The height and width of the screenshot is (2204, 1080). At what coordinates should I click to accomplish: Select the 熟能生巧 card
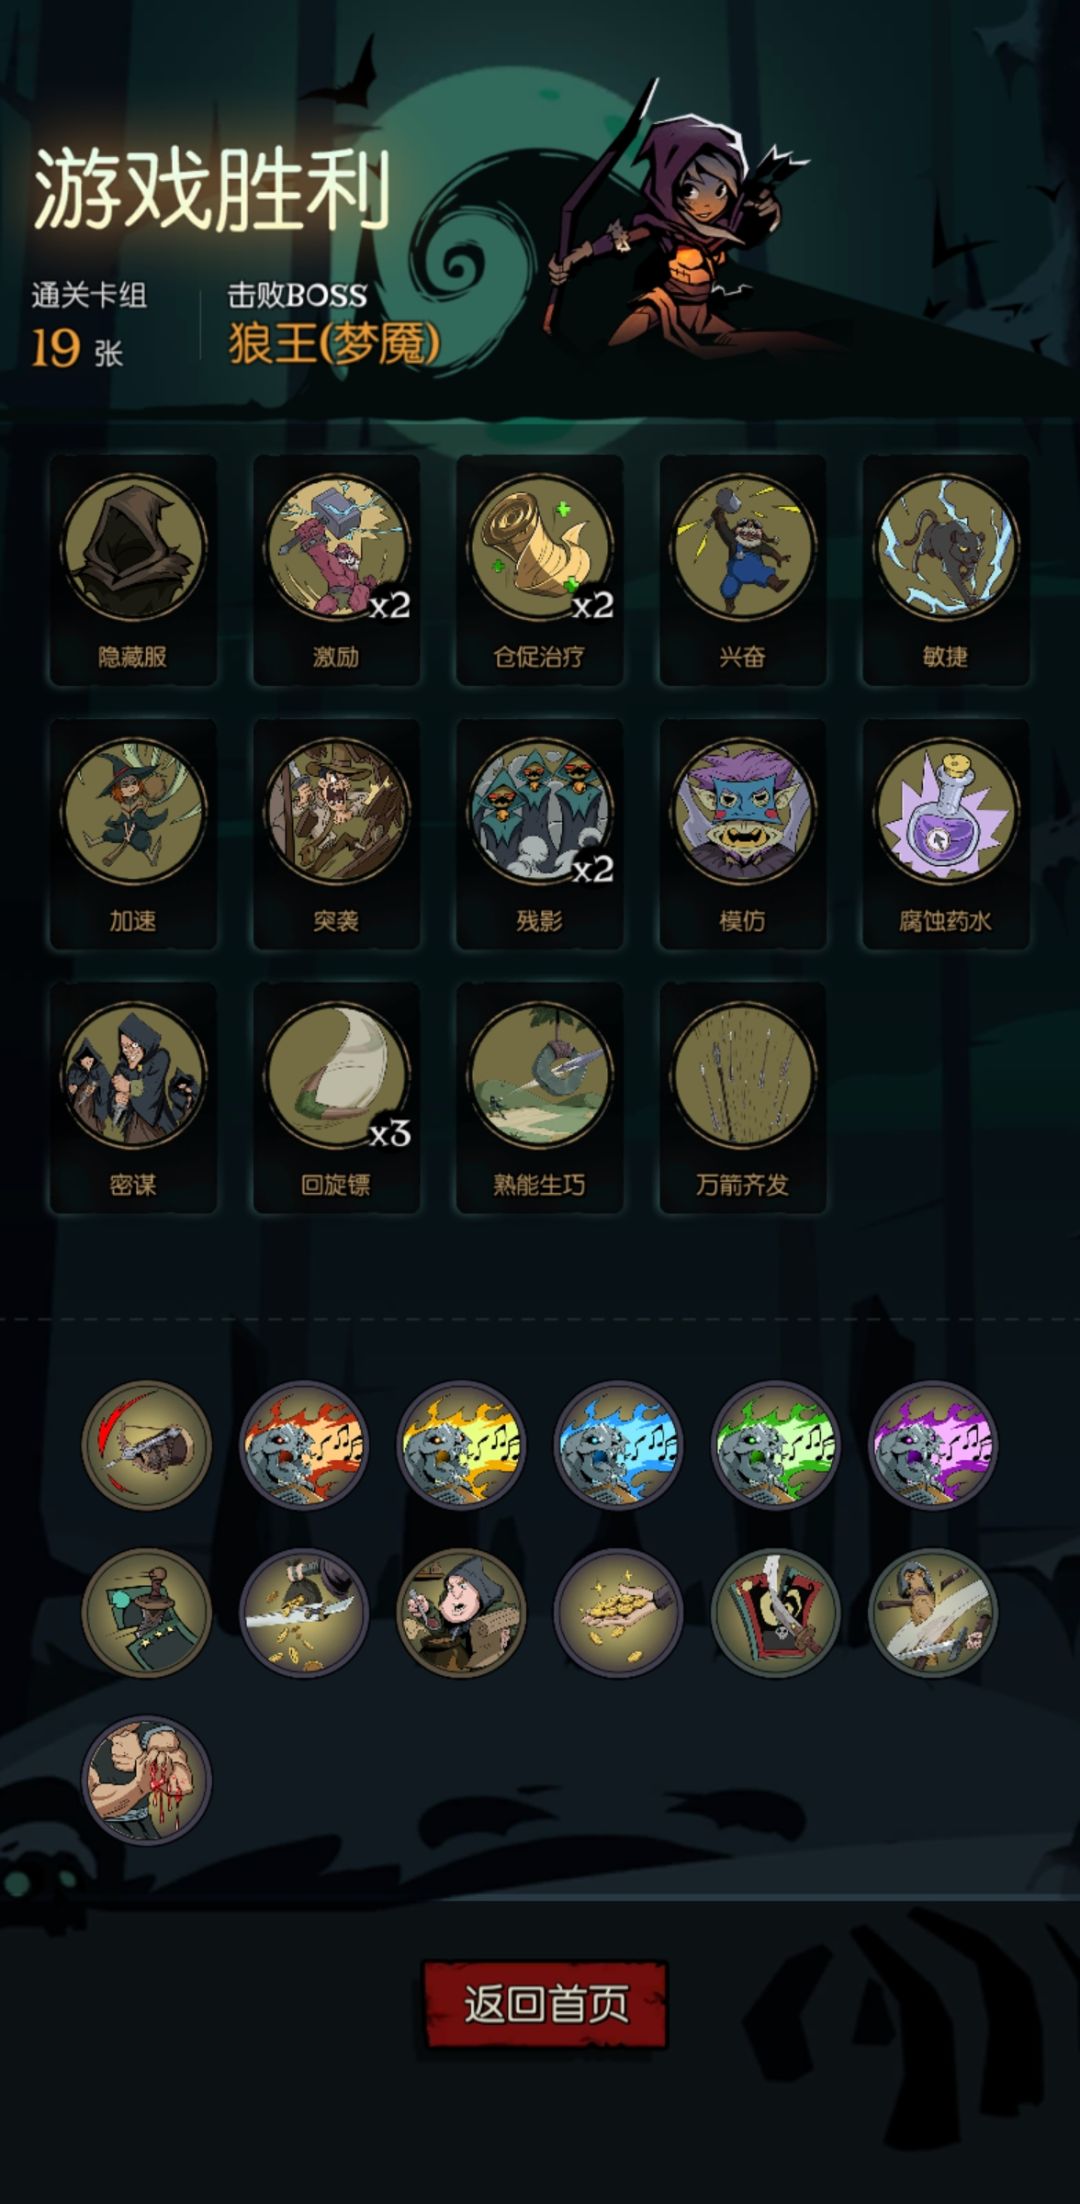click(x=539, y=1098)
